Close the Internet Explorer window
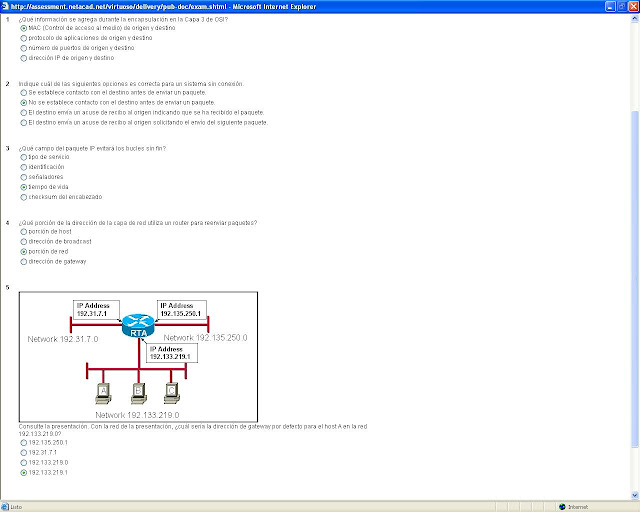The width and height of the screenshot is (640, 512). 633,7
